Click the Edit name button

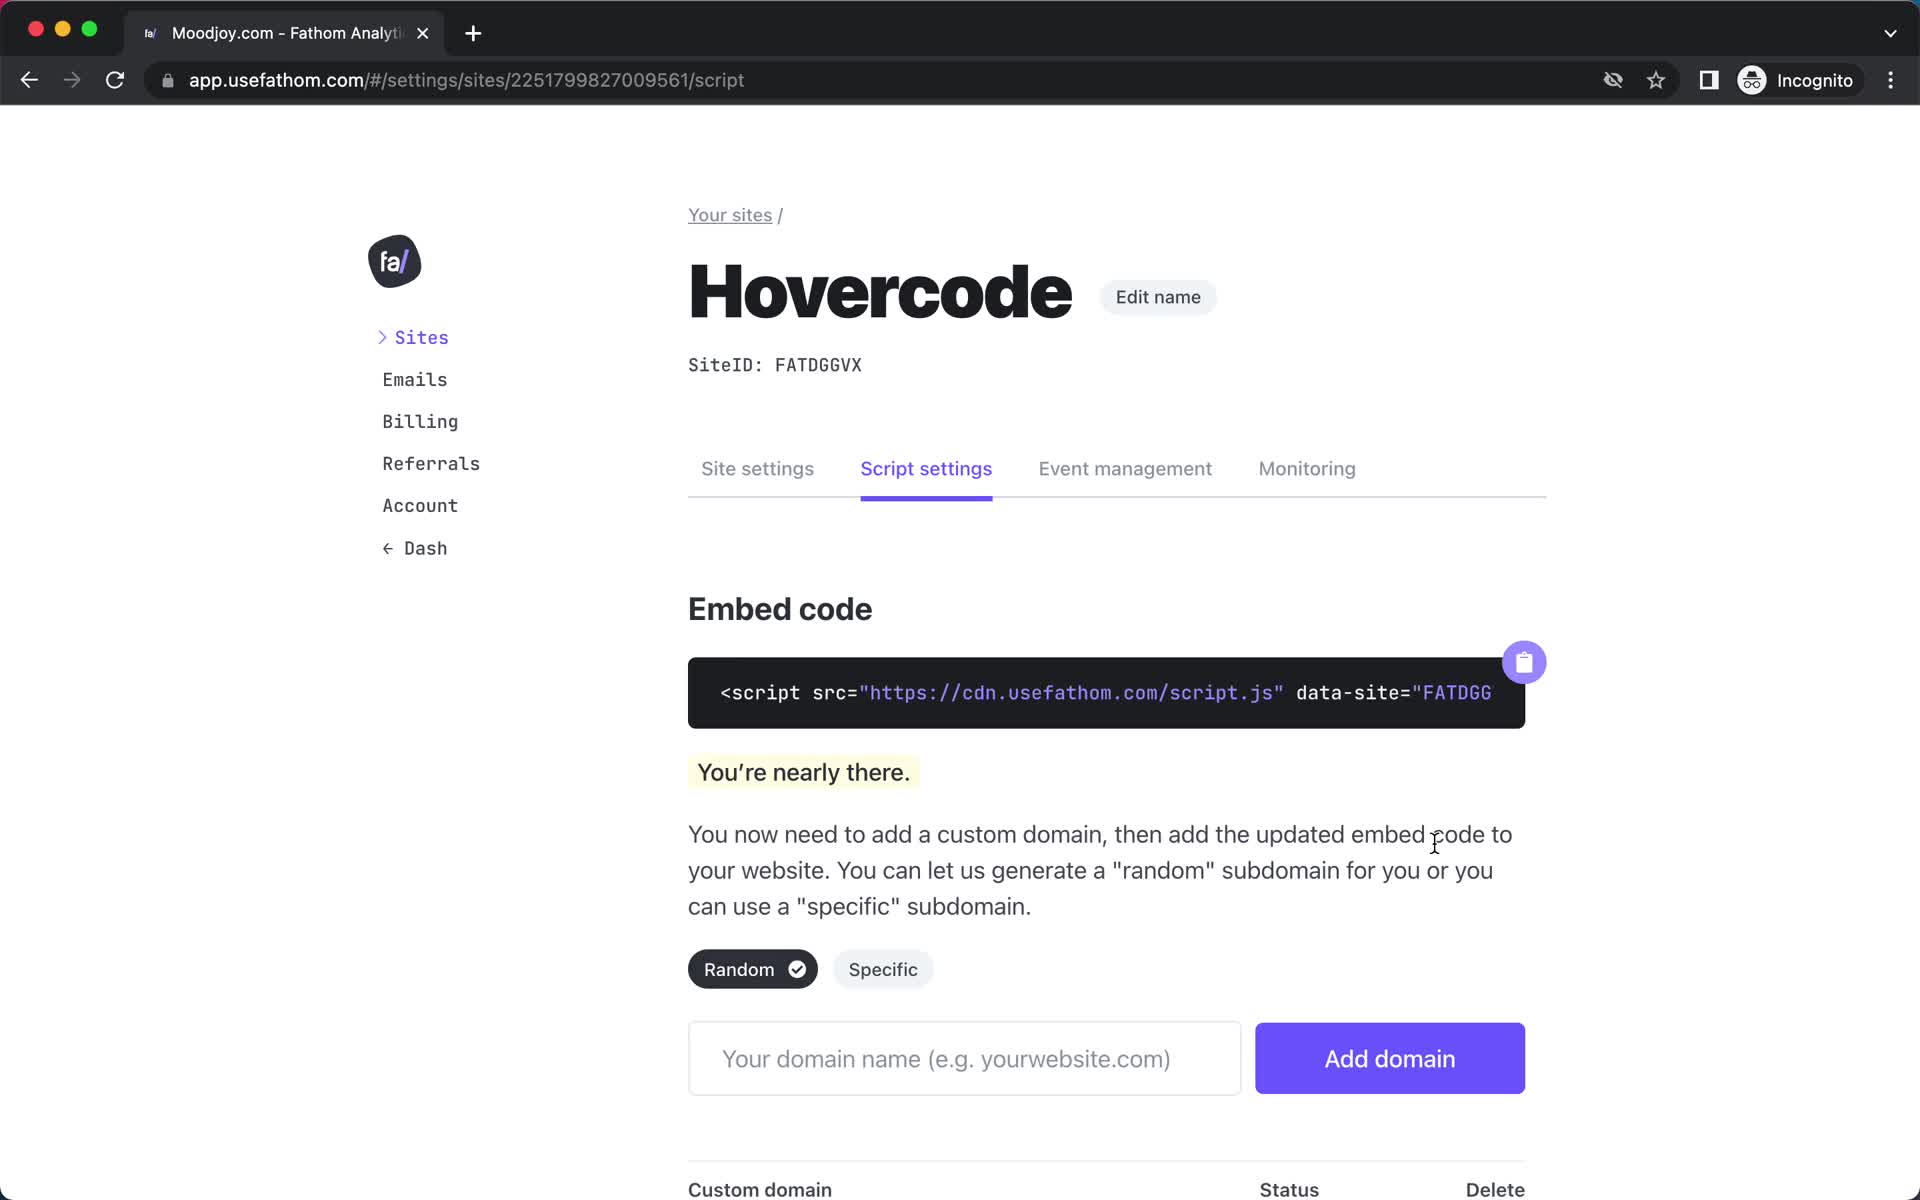coord(1158,296)
